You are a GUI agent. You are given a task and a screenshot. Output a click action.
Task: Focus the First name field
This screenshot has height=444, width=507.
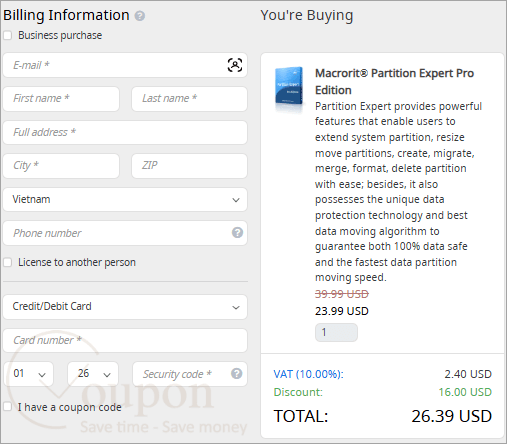click(61, 99)
